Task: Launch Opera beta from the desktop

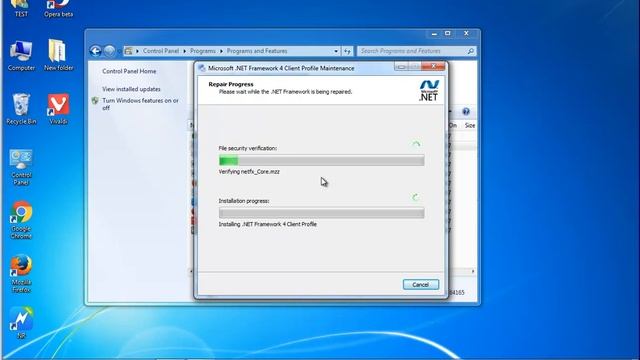Action: tap(58, 9)
